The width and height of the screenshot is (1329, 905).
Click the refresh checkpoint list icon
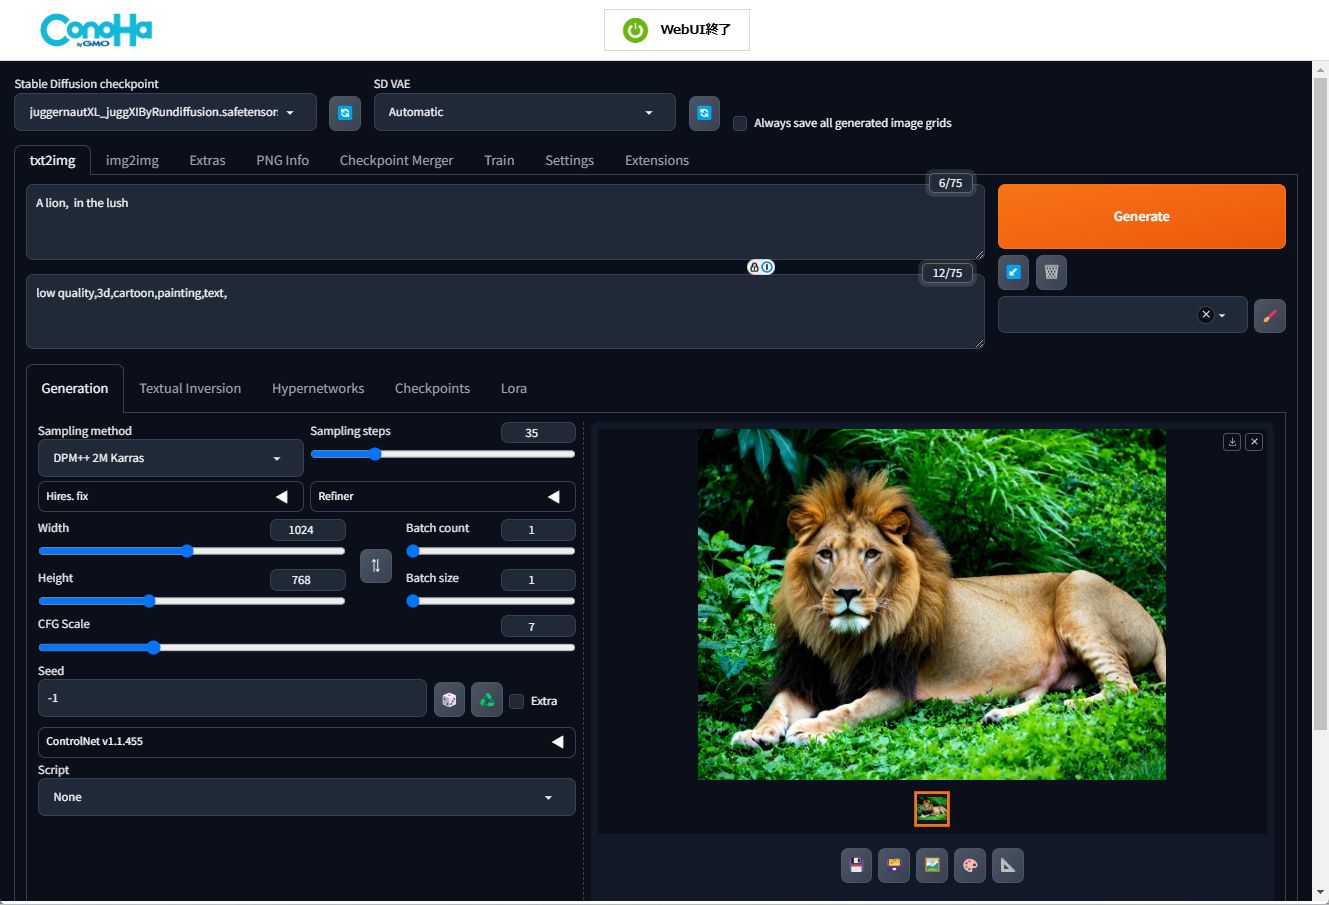pyautogui.click(x=345, y=113)
